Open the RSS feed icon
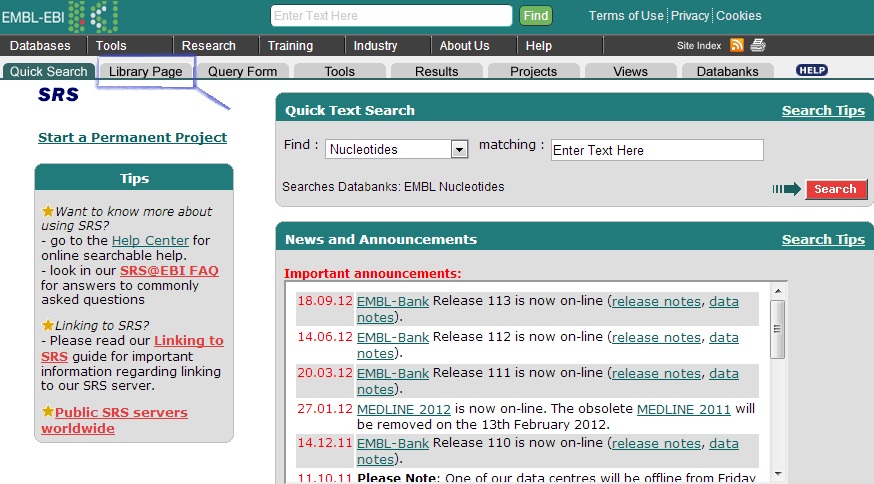Image resolution: width=874 pixels, height=484 pixels. pos(737,45)
